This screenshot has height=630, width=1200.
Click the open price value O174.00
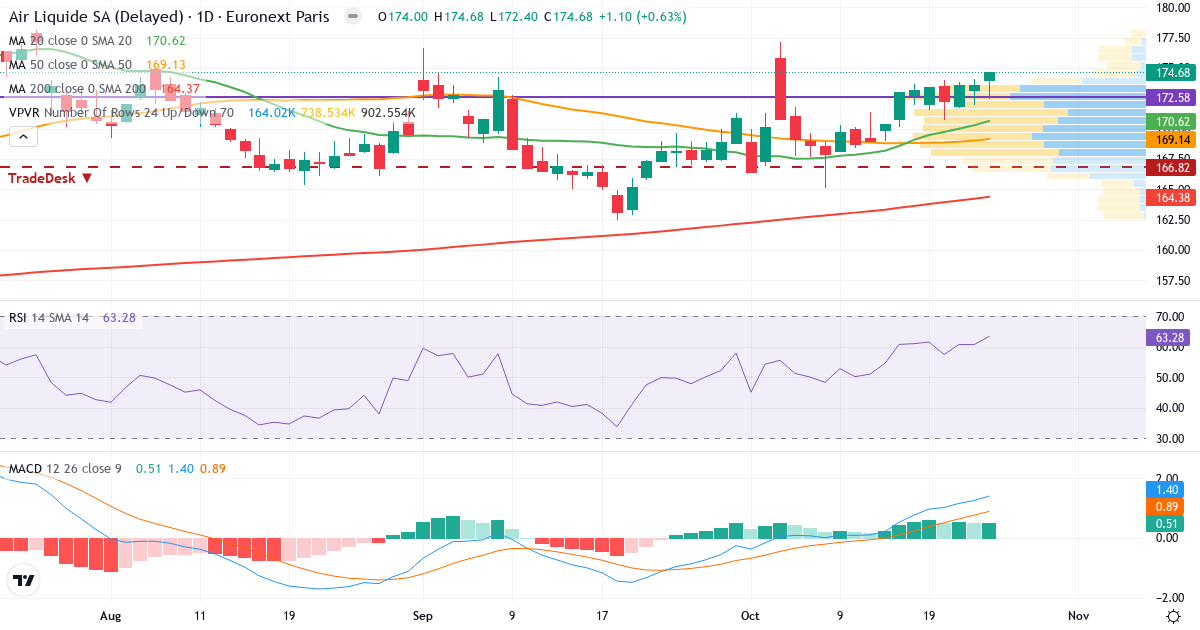point(404,17)
